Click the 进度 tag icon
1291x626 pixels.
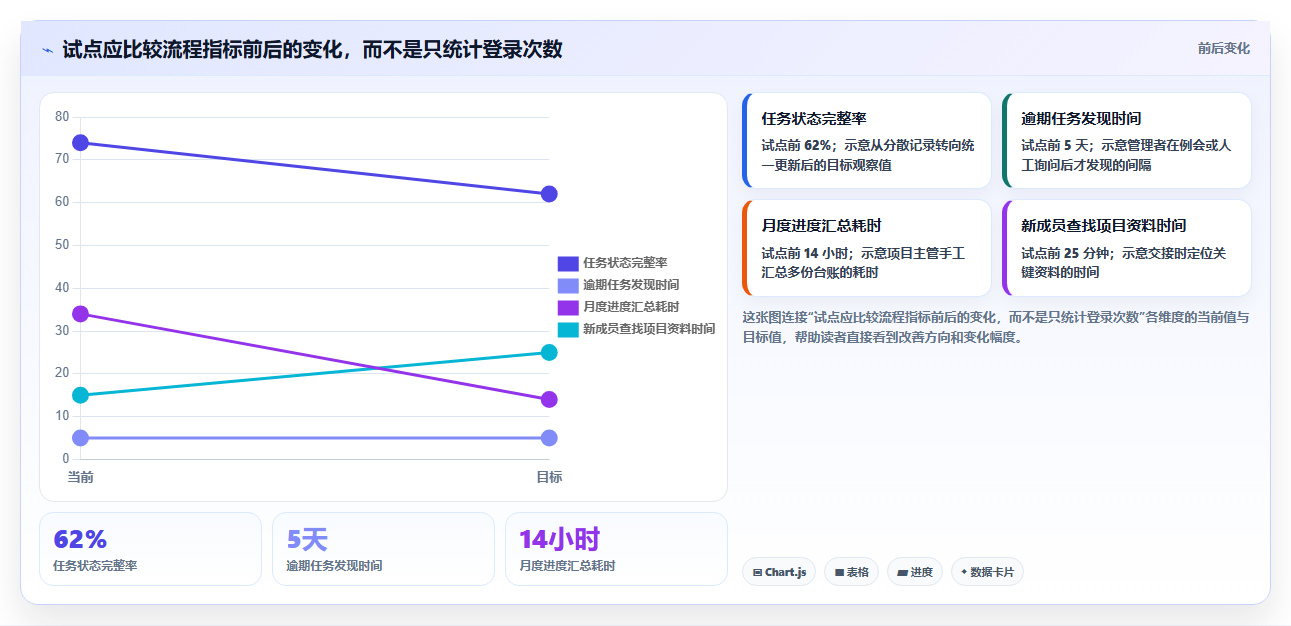click(x=902, y=573)
